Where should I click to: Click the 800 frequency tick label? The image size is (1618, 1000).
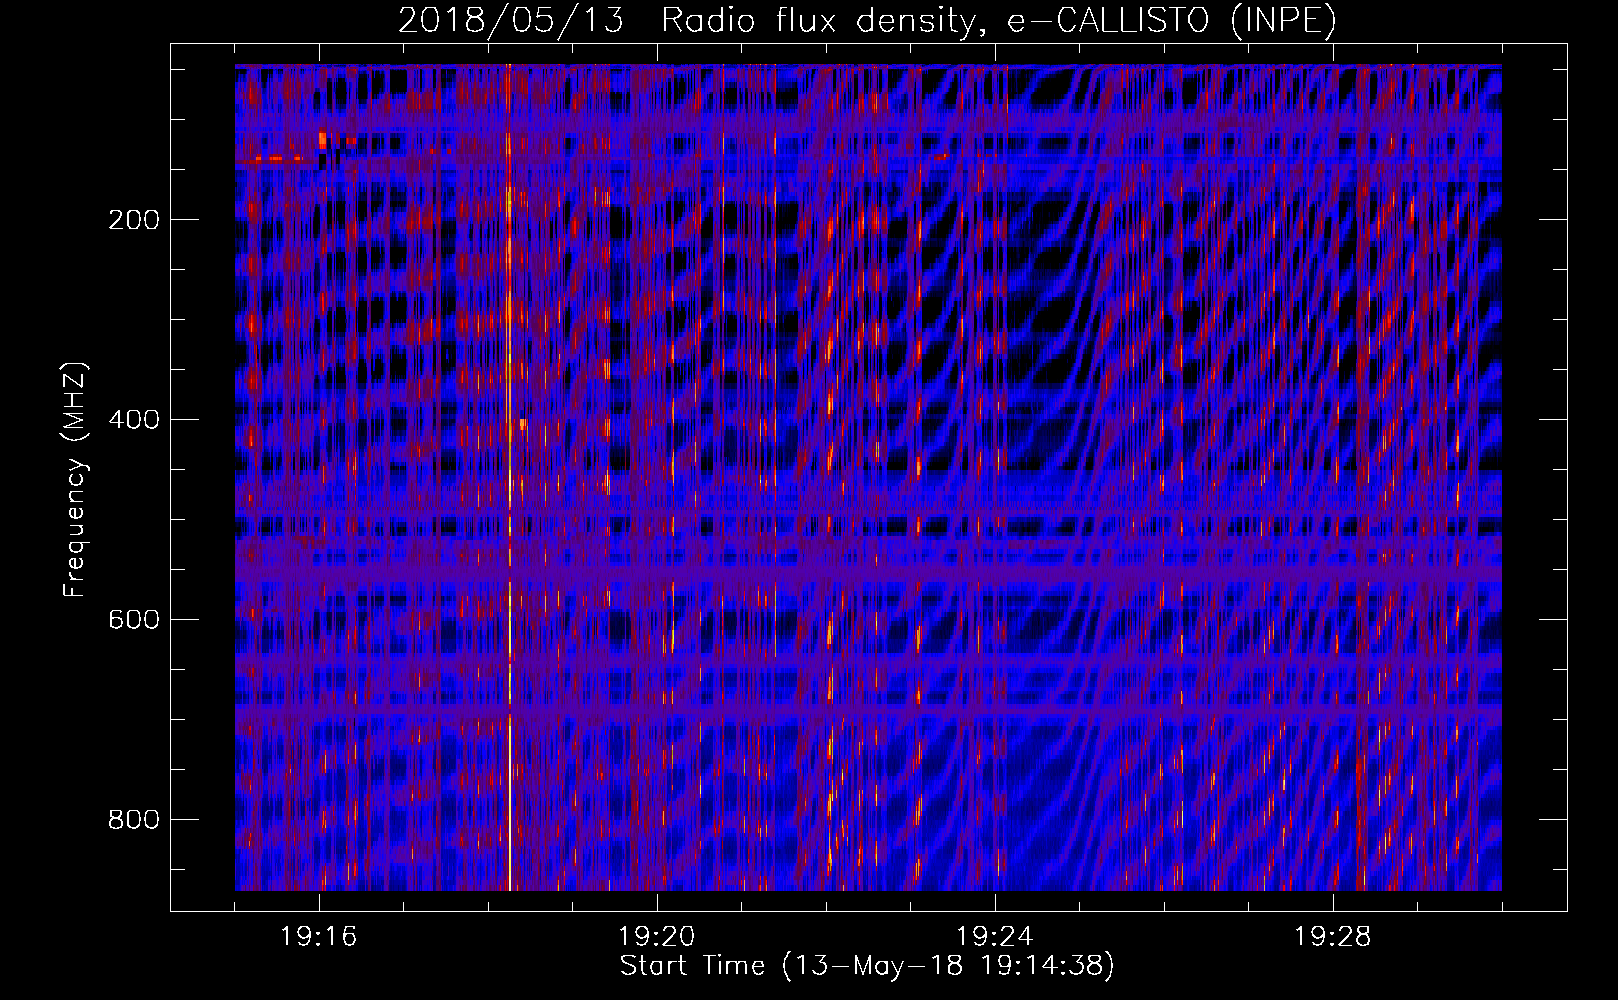(133, 820)
